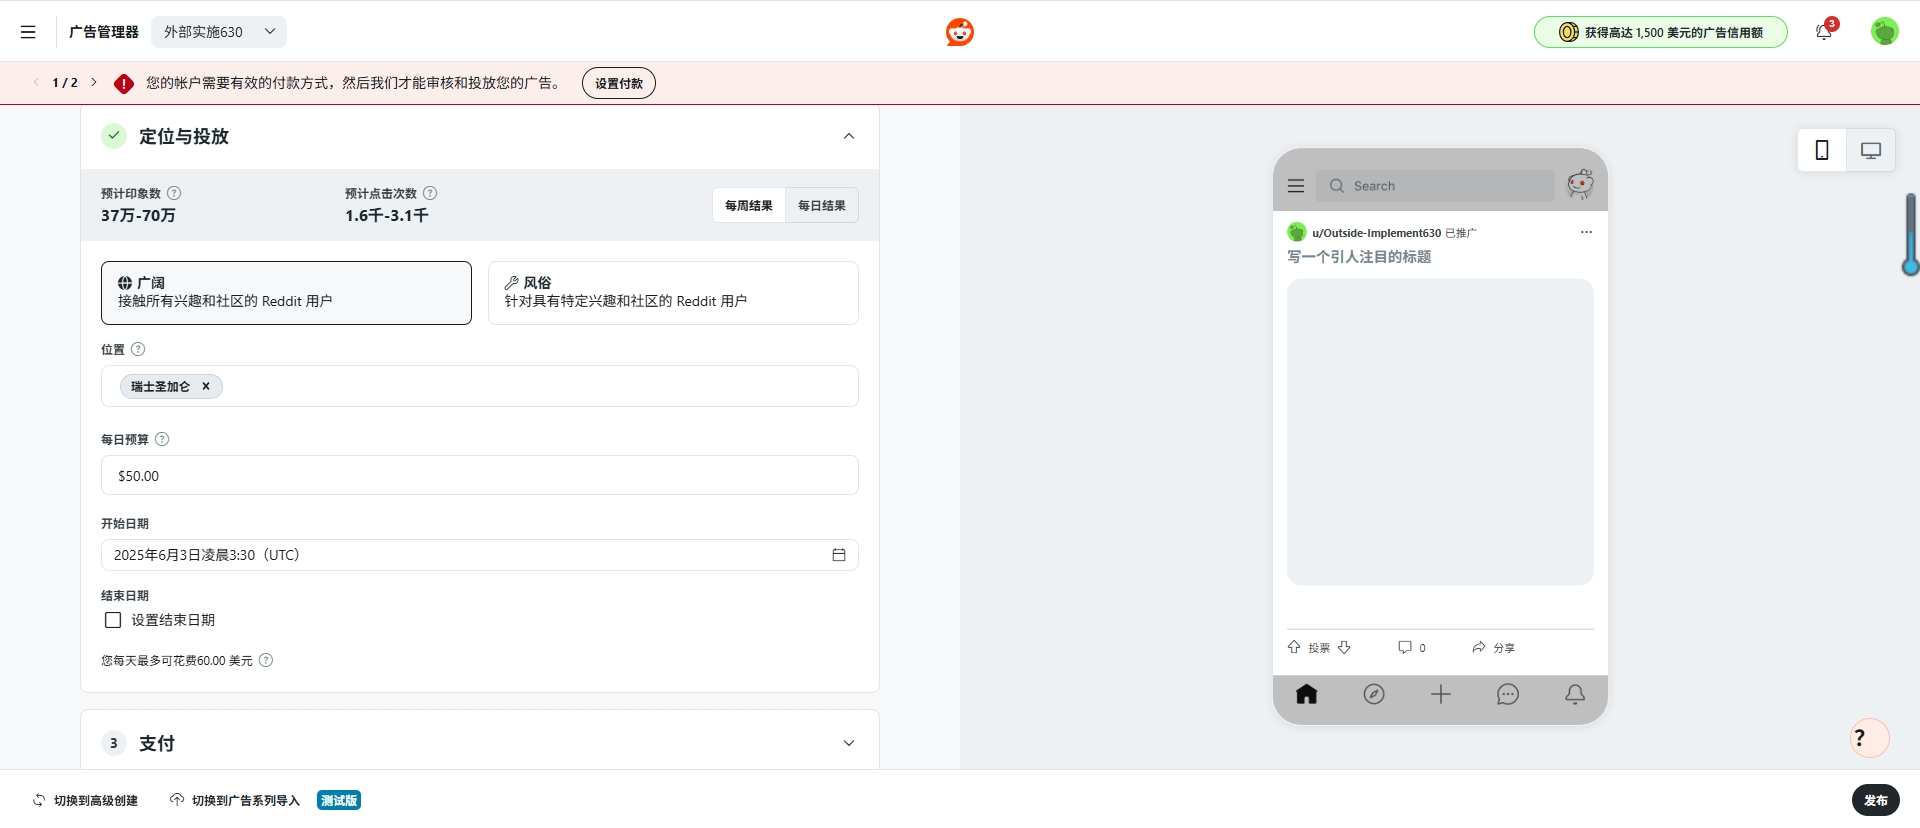Tap preview home tab icon
1920x828 pixels.
(1307, 694)
